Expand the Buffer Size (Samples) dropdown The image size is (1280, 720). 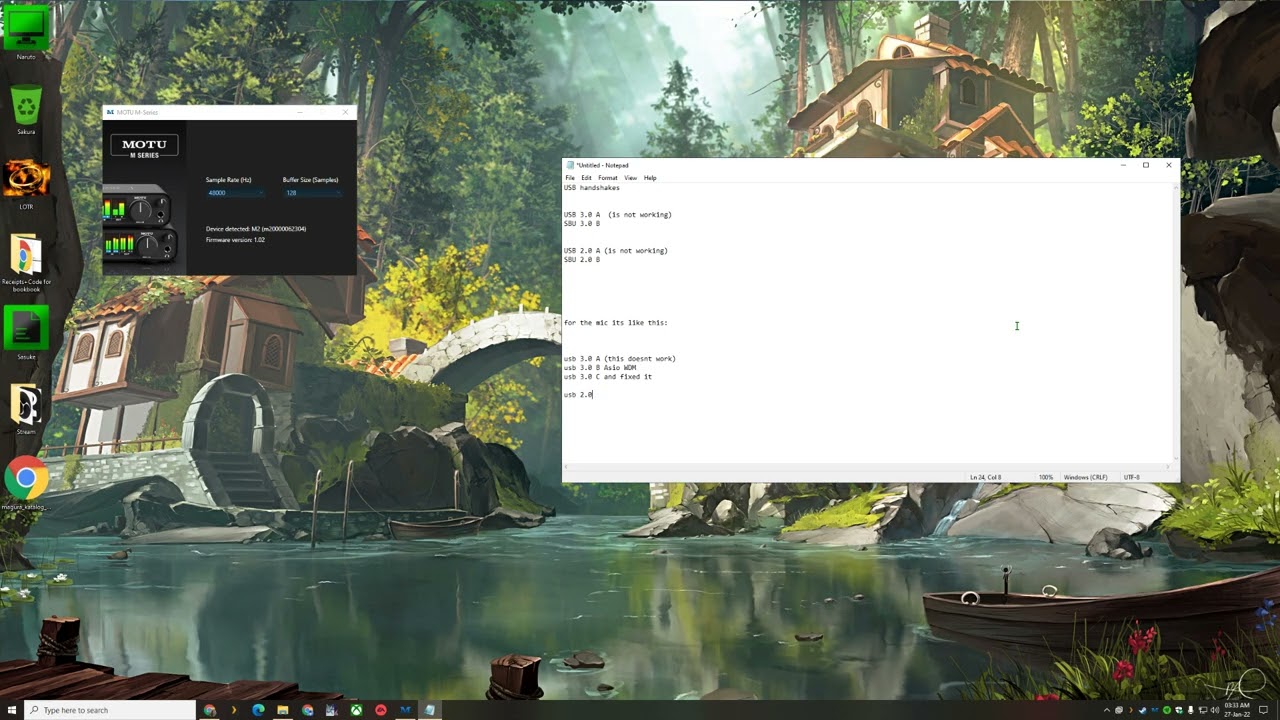point(312,193)
